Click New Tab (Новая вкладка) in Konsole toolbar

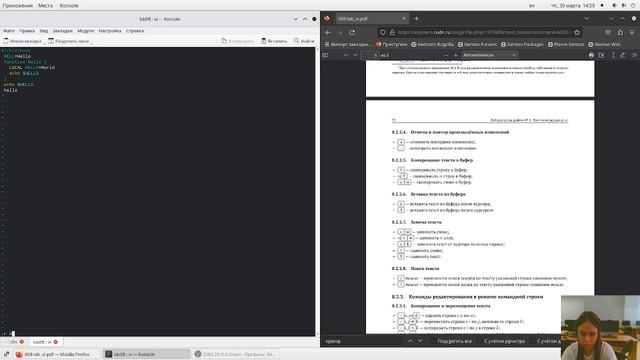[x=22, y=41]
